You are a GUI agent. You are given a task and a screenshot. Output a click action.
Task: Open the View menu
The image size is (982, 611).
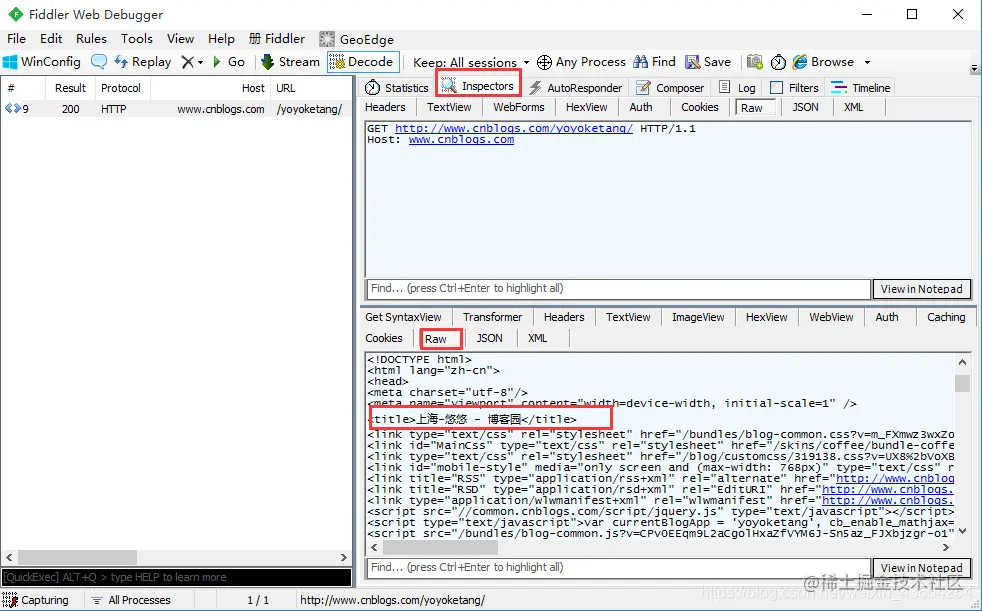pos(180,39)
